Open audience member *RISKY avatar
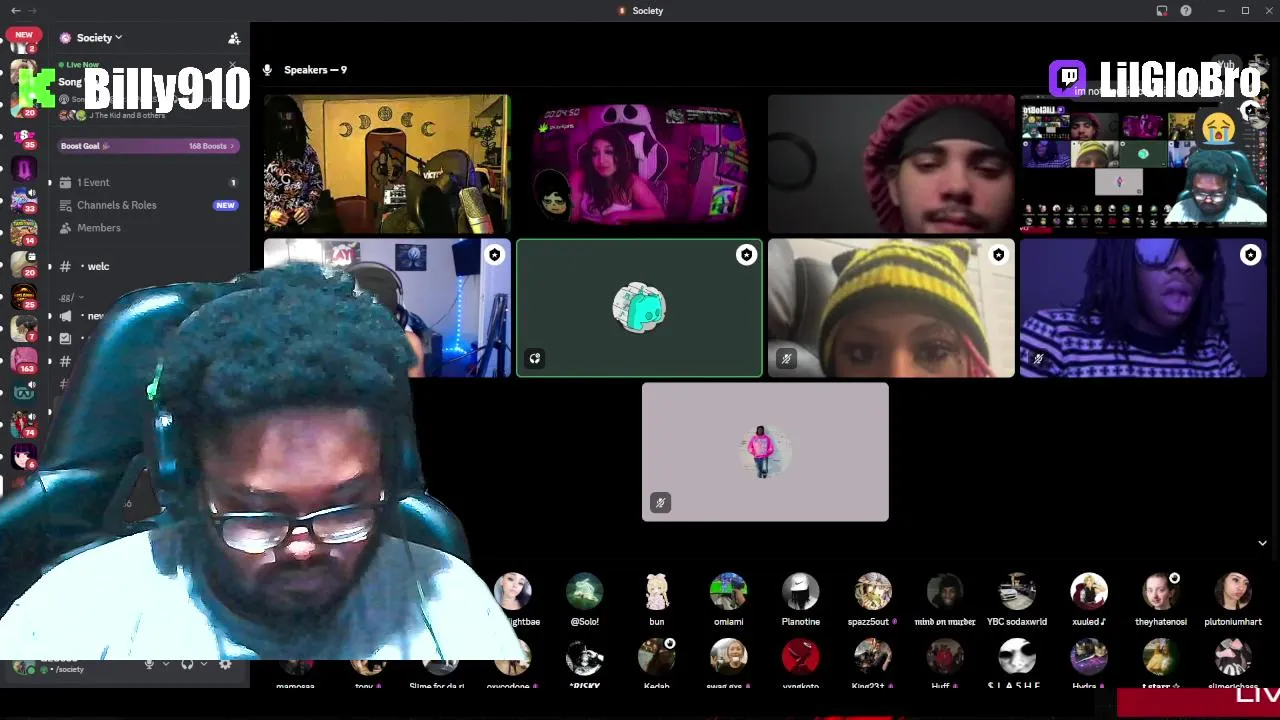Screen dimensions: 1280x720 [x=585, y=657]
